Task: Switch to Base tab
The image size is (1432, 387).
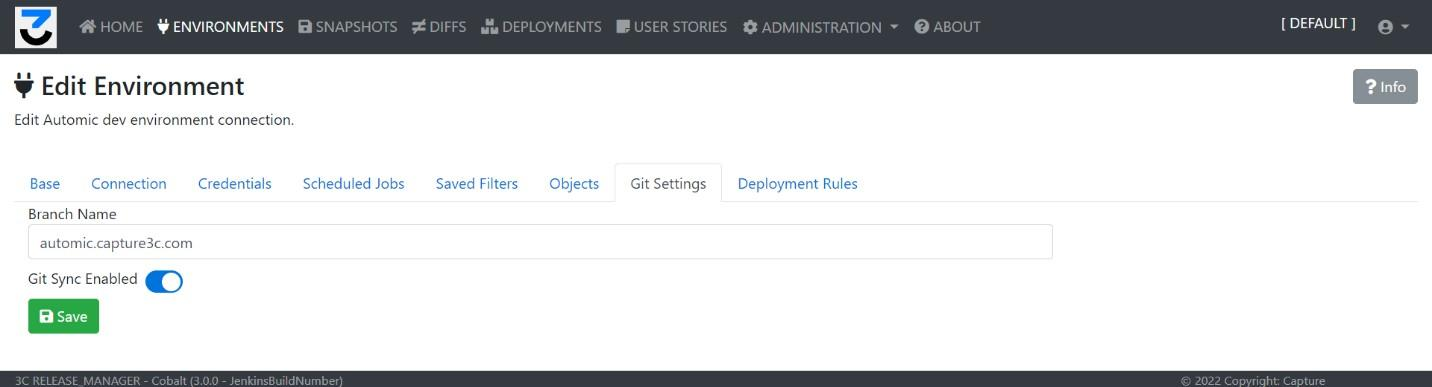Action: pyautogui.click(x=45, y=183)
